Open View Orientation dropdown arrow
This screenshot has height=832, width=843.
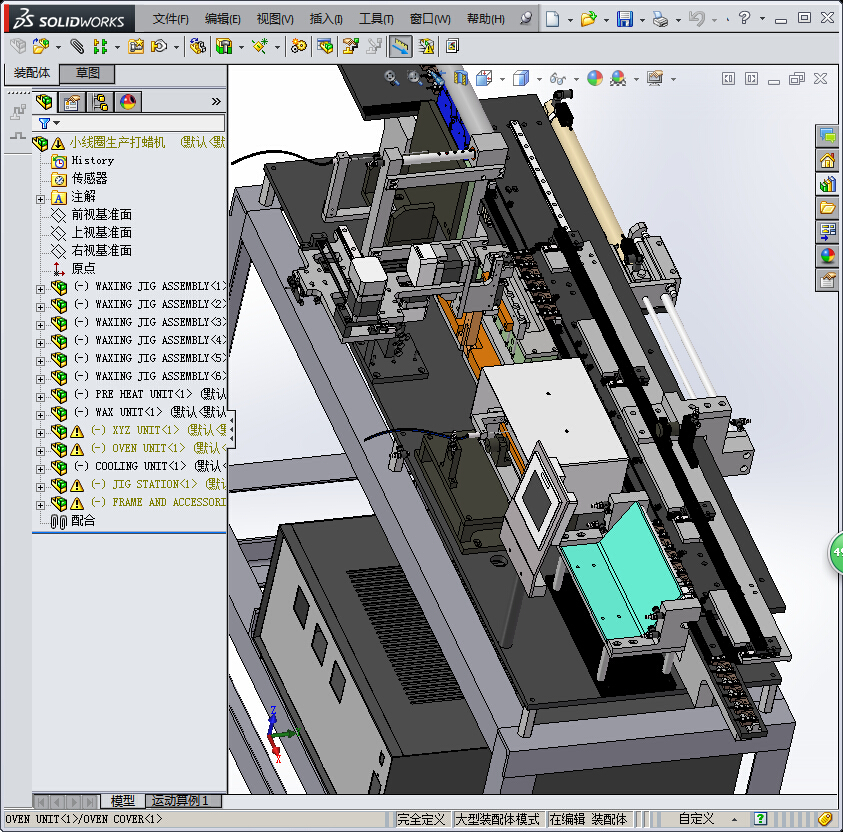click(502, 80)
